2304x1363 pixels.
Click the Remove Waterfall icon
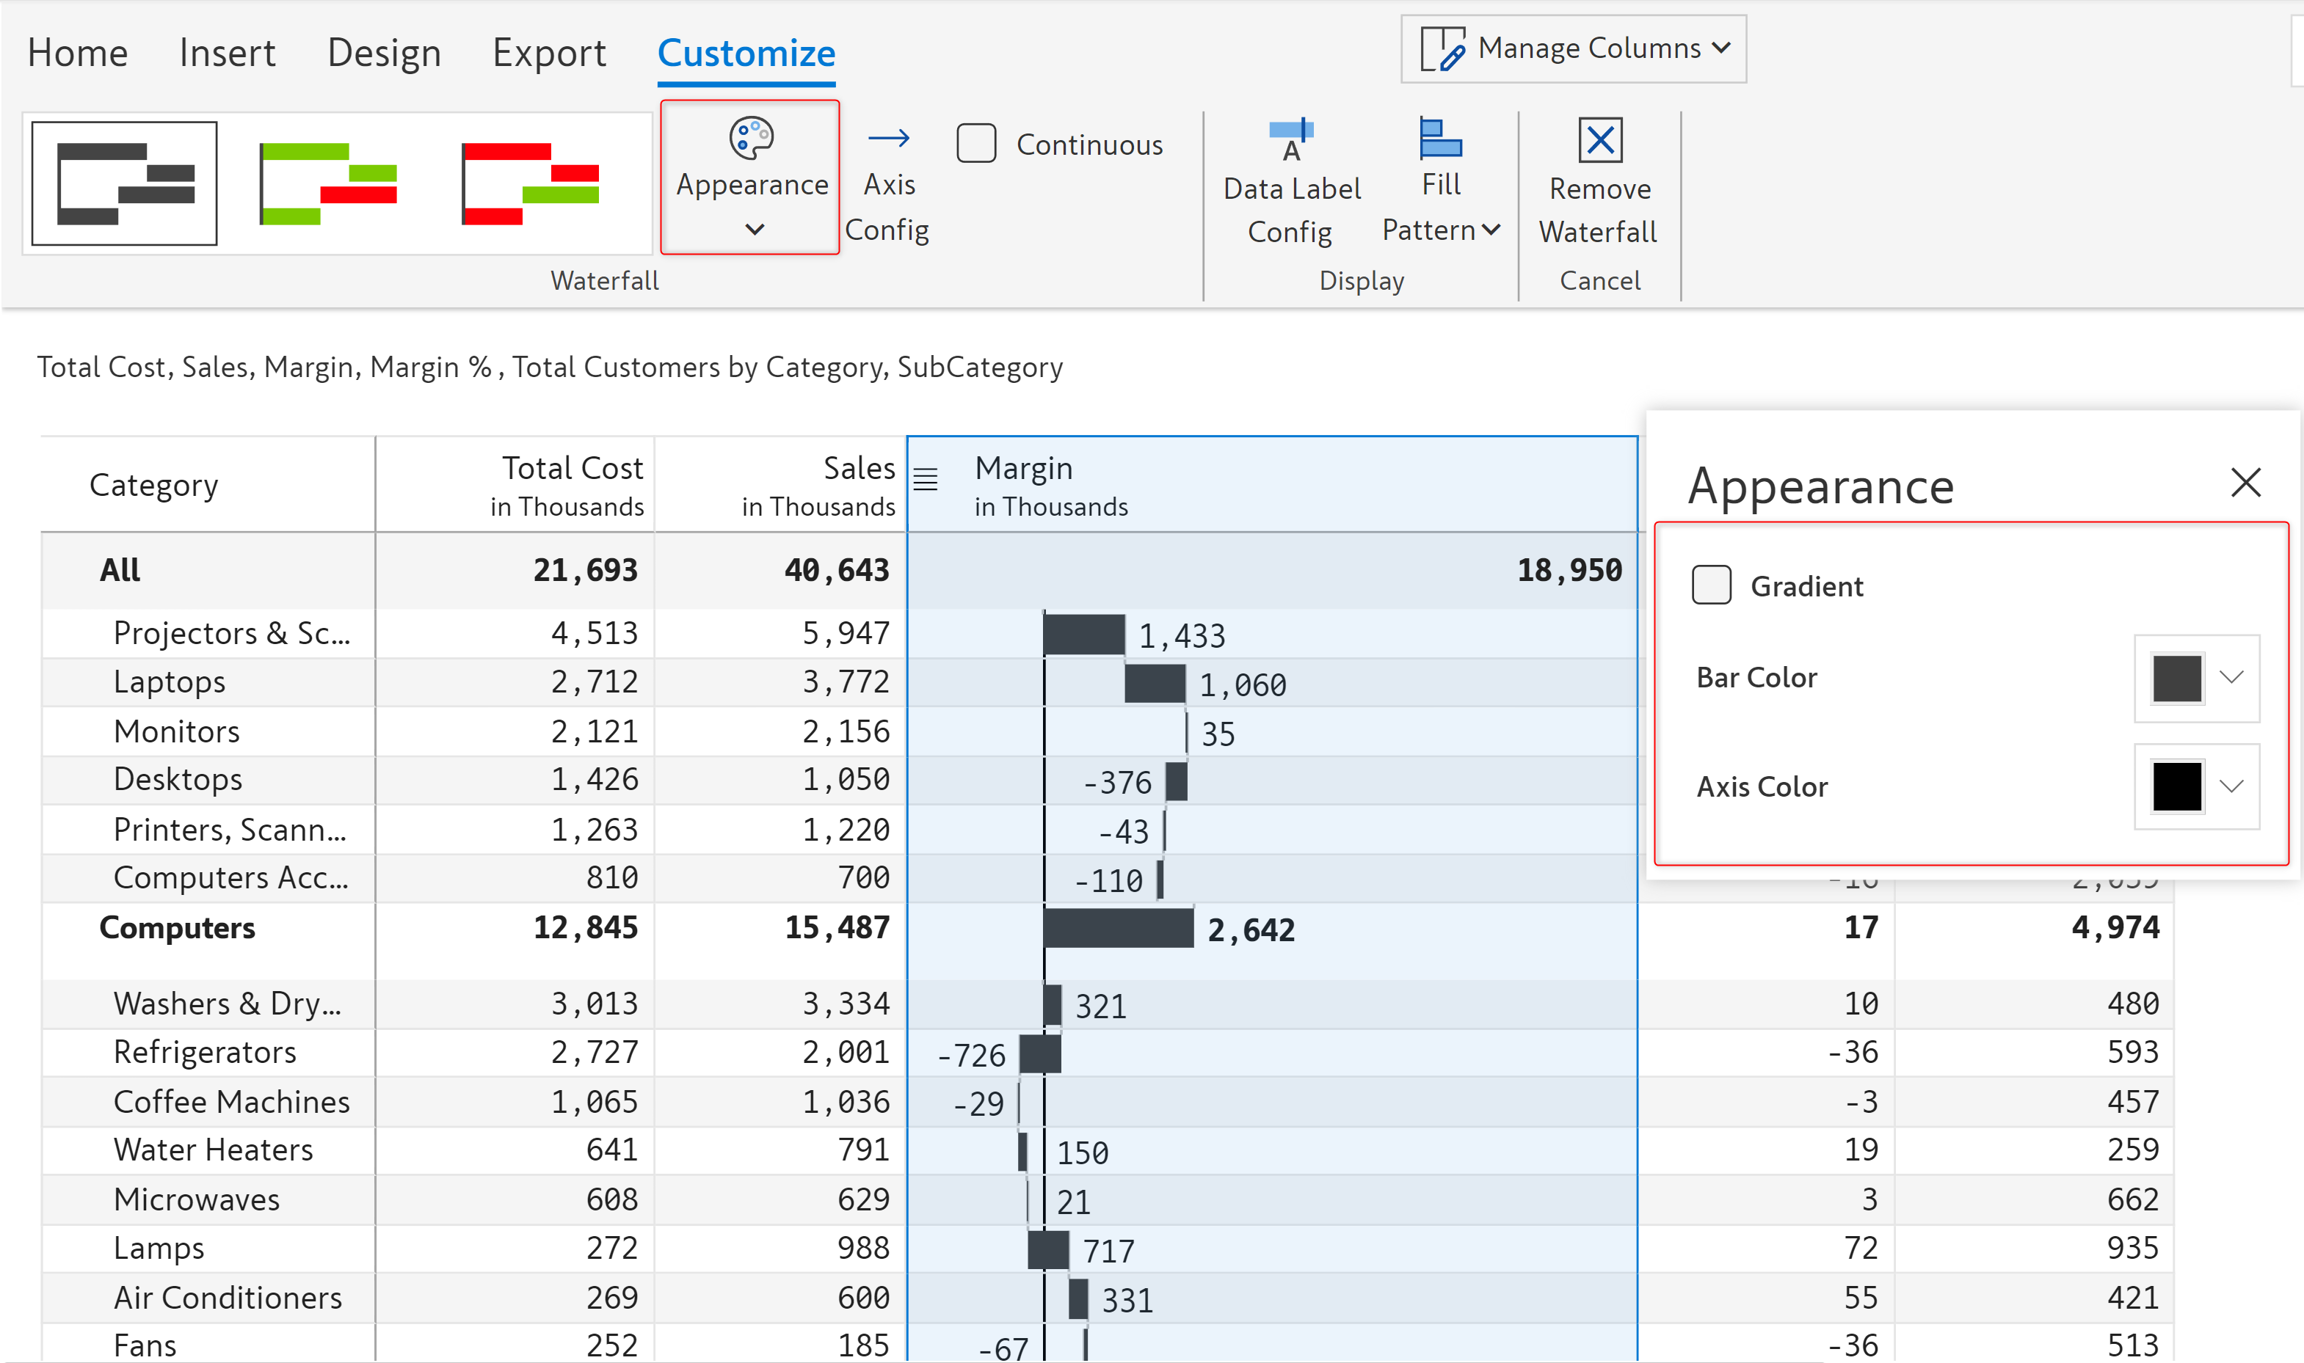(1599, 141)
